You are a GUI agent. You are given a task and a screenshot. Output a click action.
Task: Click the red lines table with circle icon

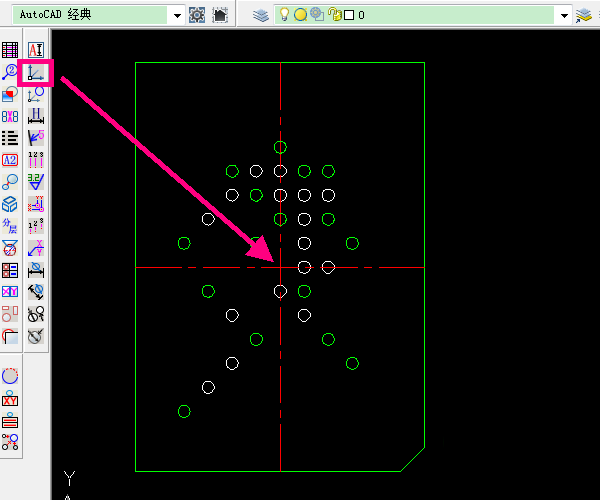[10, 420]
